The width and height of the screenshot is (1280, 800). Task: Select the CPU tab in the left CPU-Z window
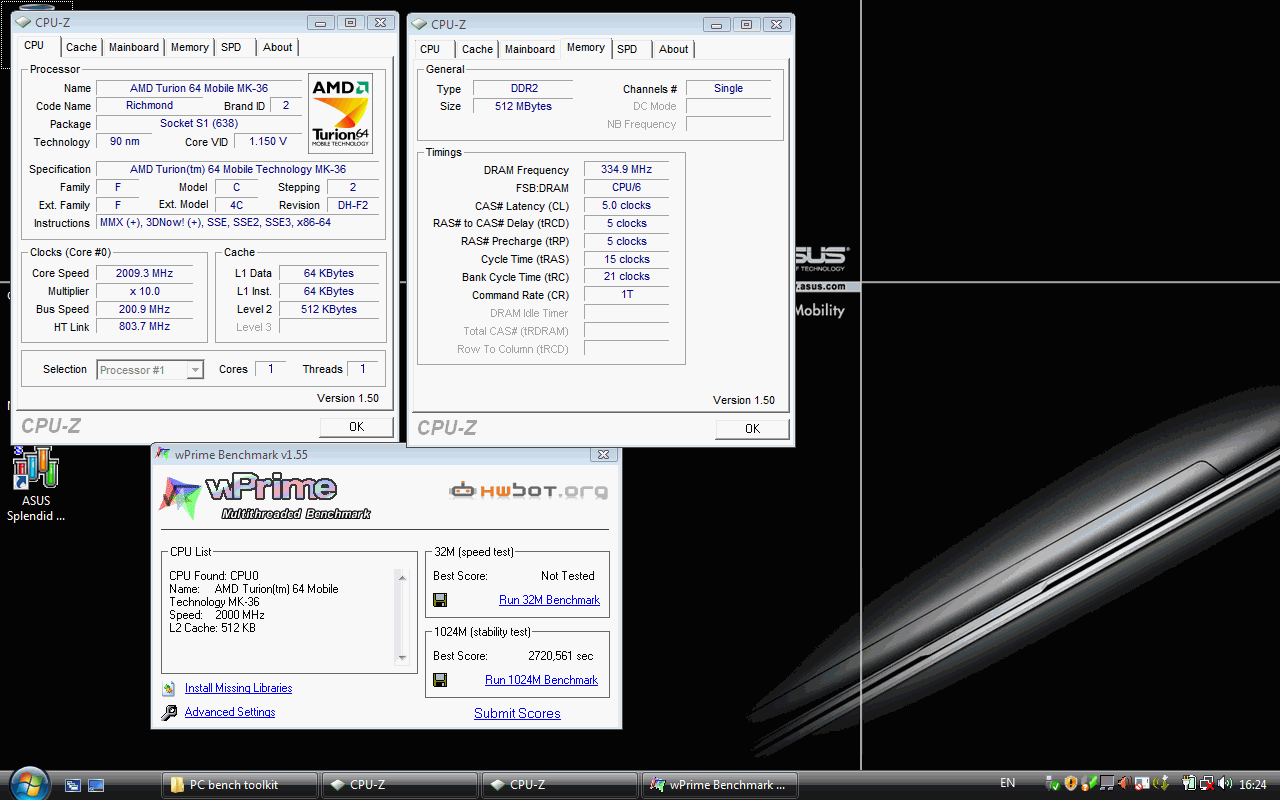point(35,46)
